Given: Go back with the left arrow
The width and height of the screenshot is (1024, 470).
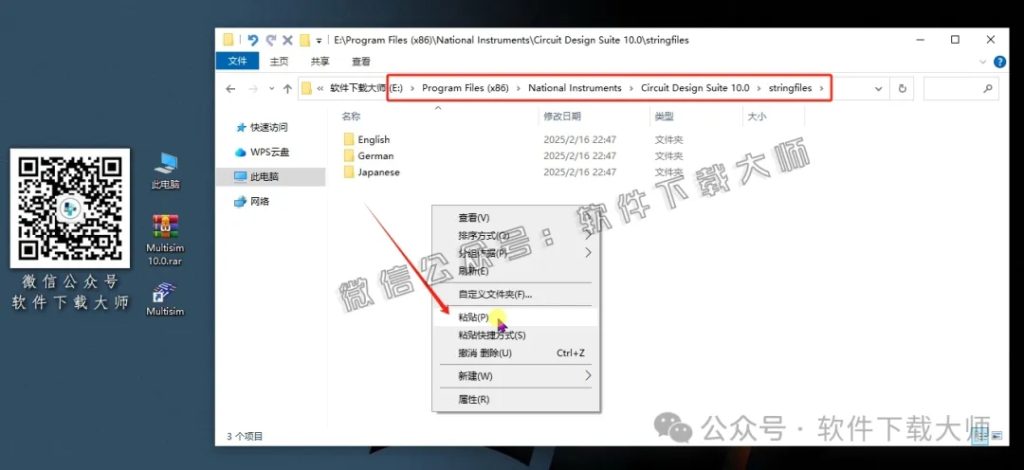Looking at the screenshot, I should pyautogui.click(x=230, y=89).
